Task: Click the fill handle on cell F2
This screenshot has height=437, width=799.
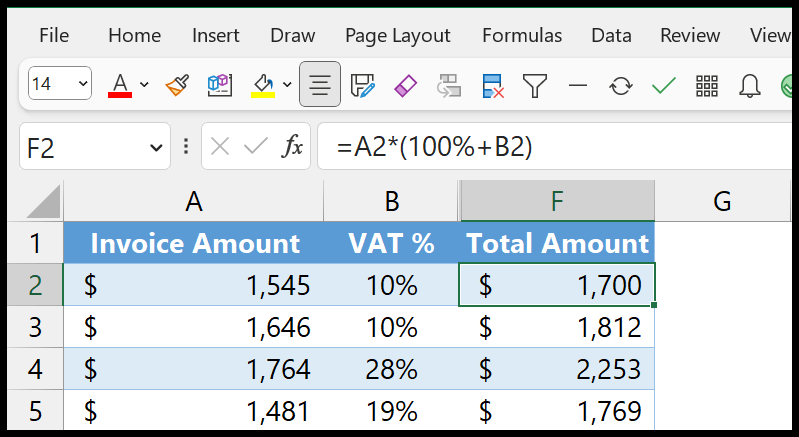Action: click(x=654, y=305)
